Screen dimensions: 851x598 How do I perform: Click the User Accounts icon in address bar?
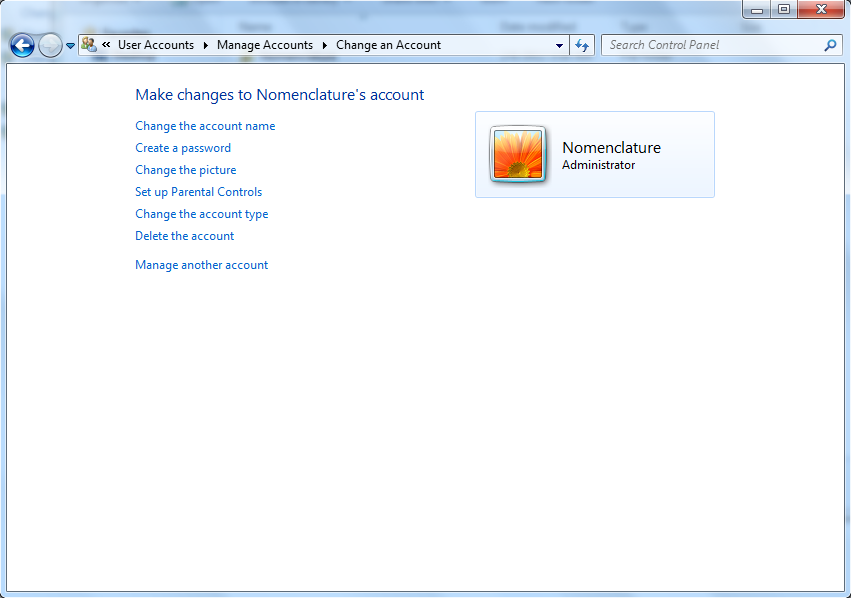coord(88,45)
